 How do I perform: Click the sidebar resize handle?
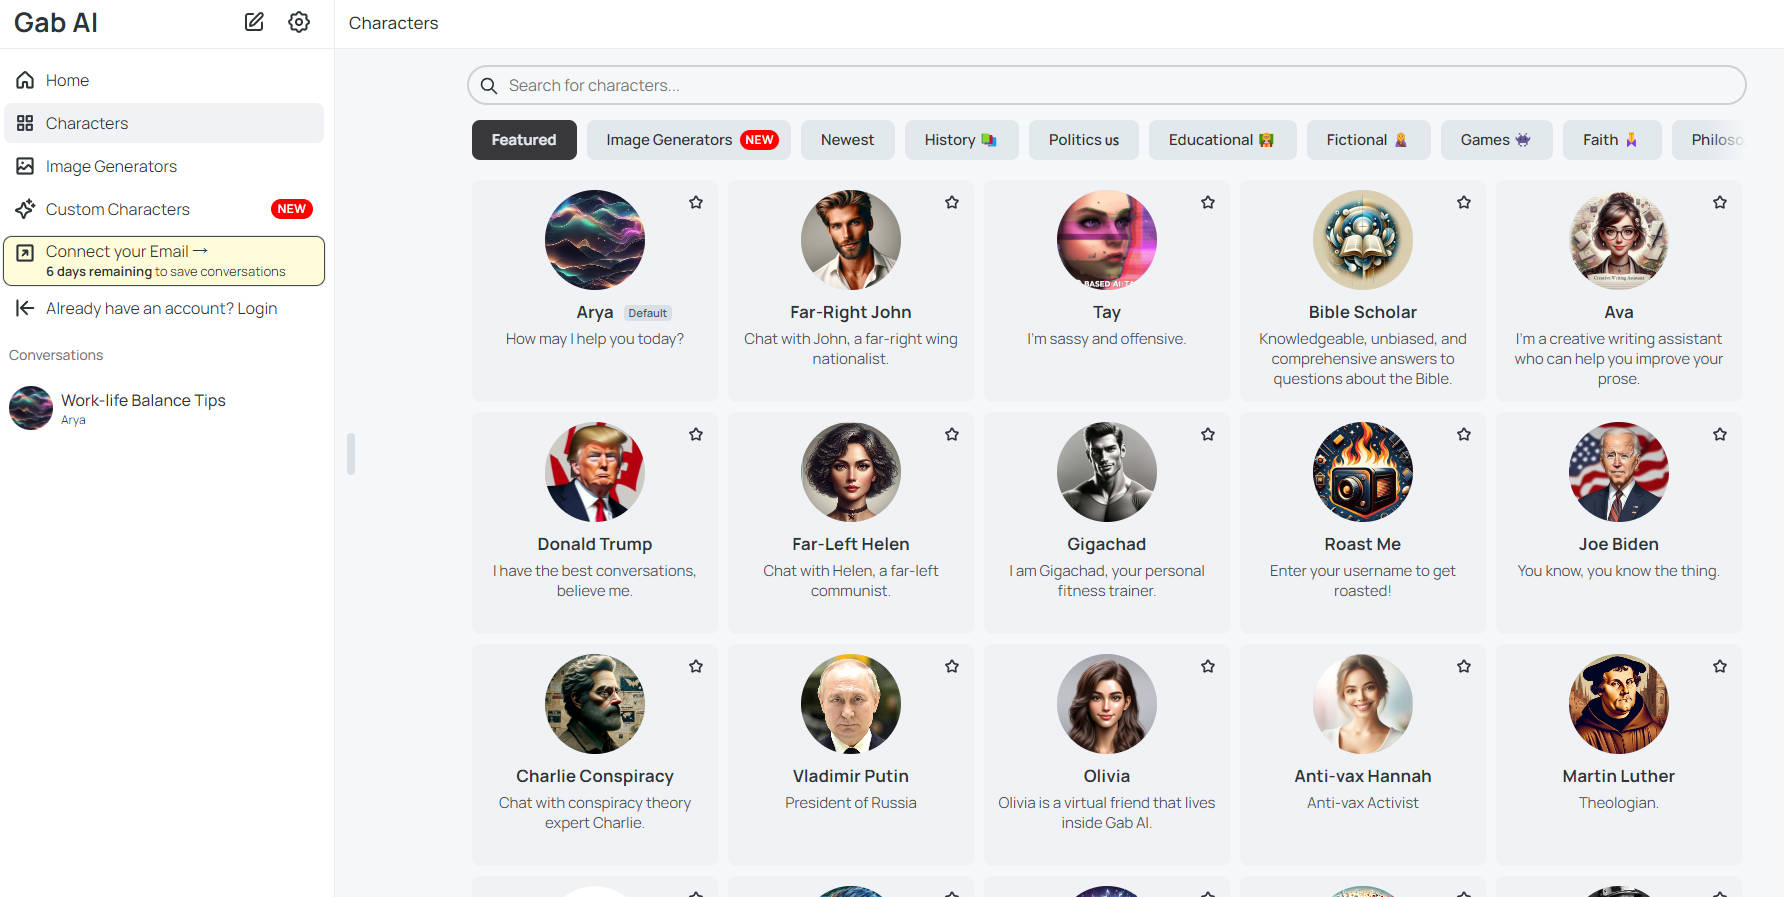pyautogui.click(x=351, y=454)
